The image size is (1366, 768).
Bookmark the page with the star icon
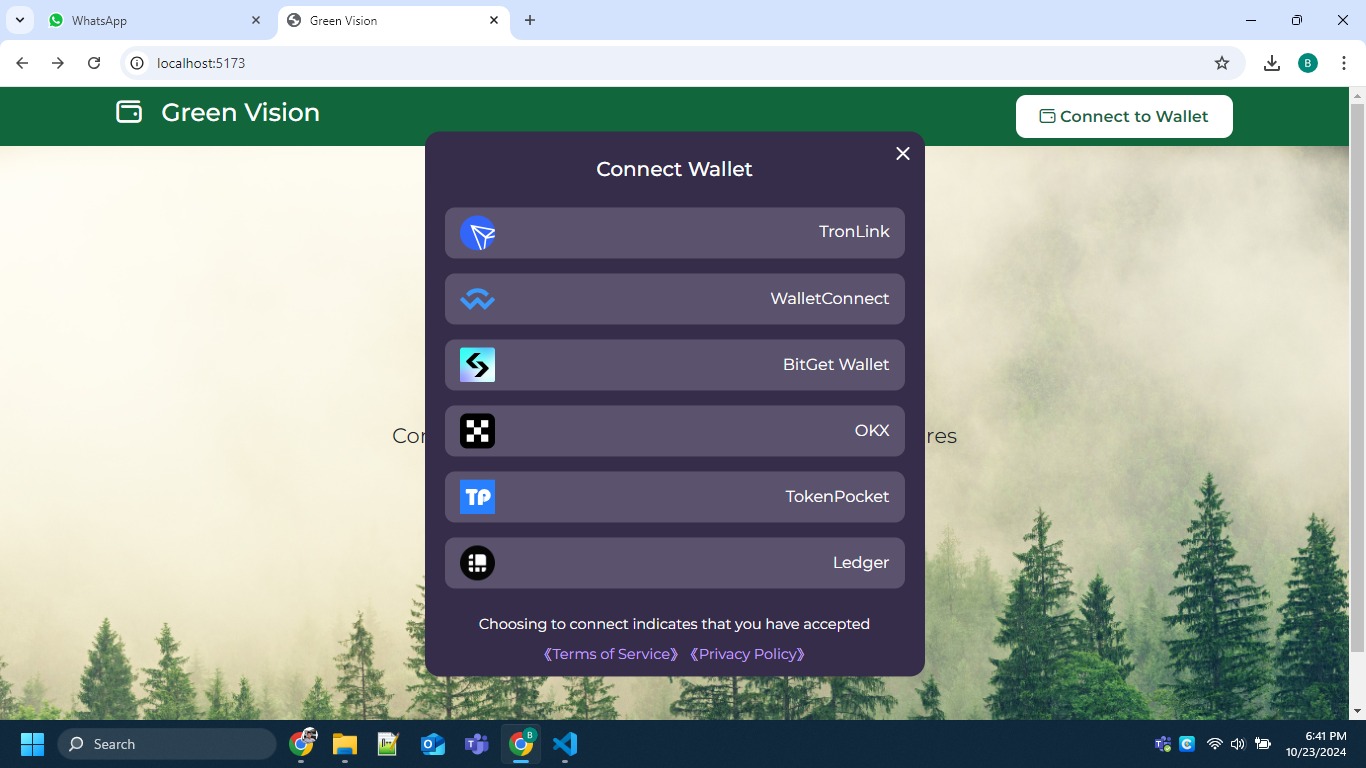[1221, 62]
